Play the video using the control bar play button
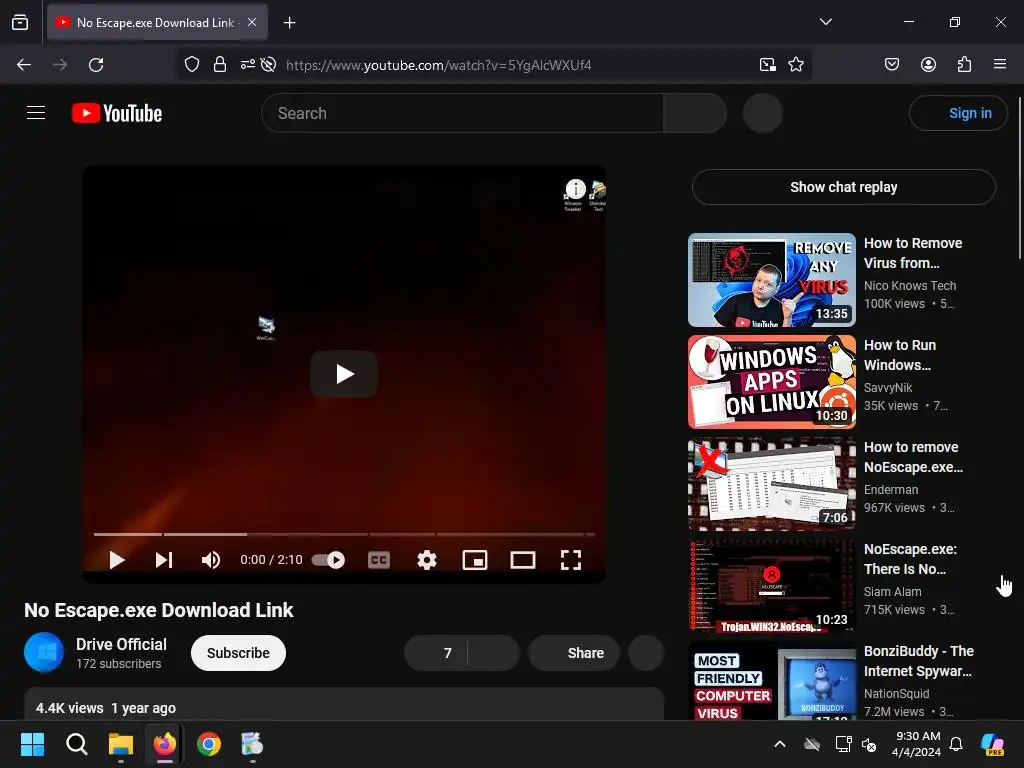Viewport: 1024px width, 768px height. tap(117, 560)
